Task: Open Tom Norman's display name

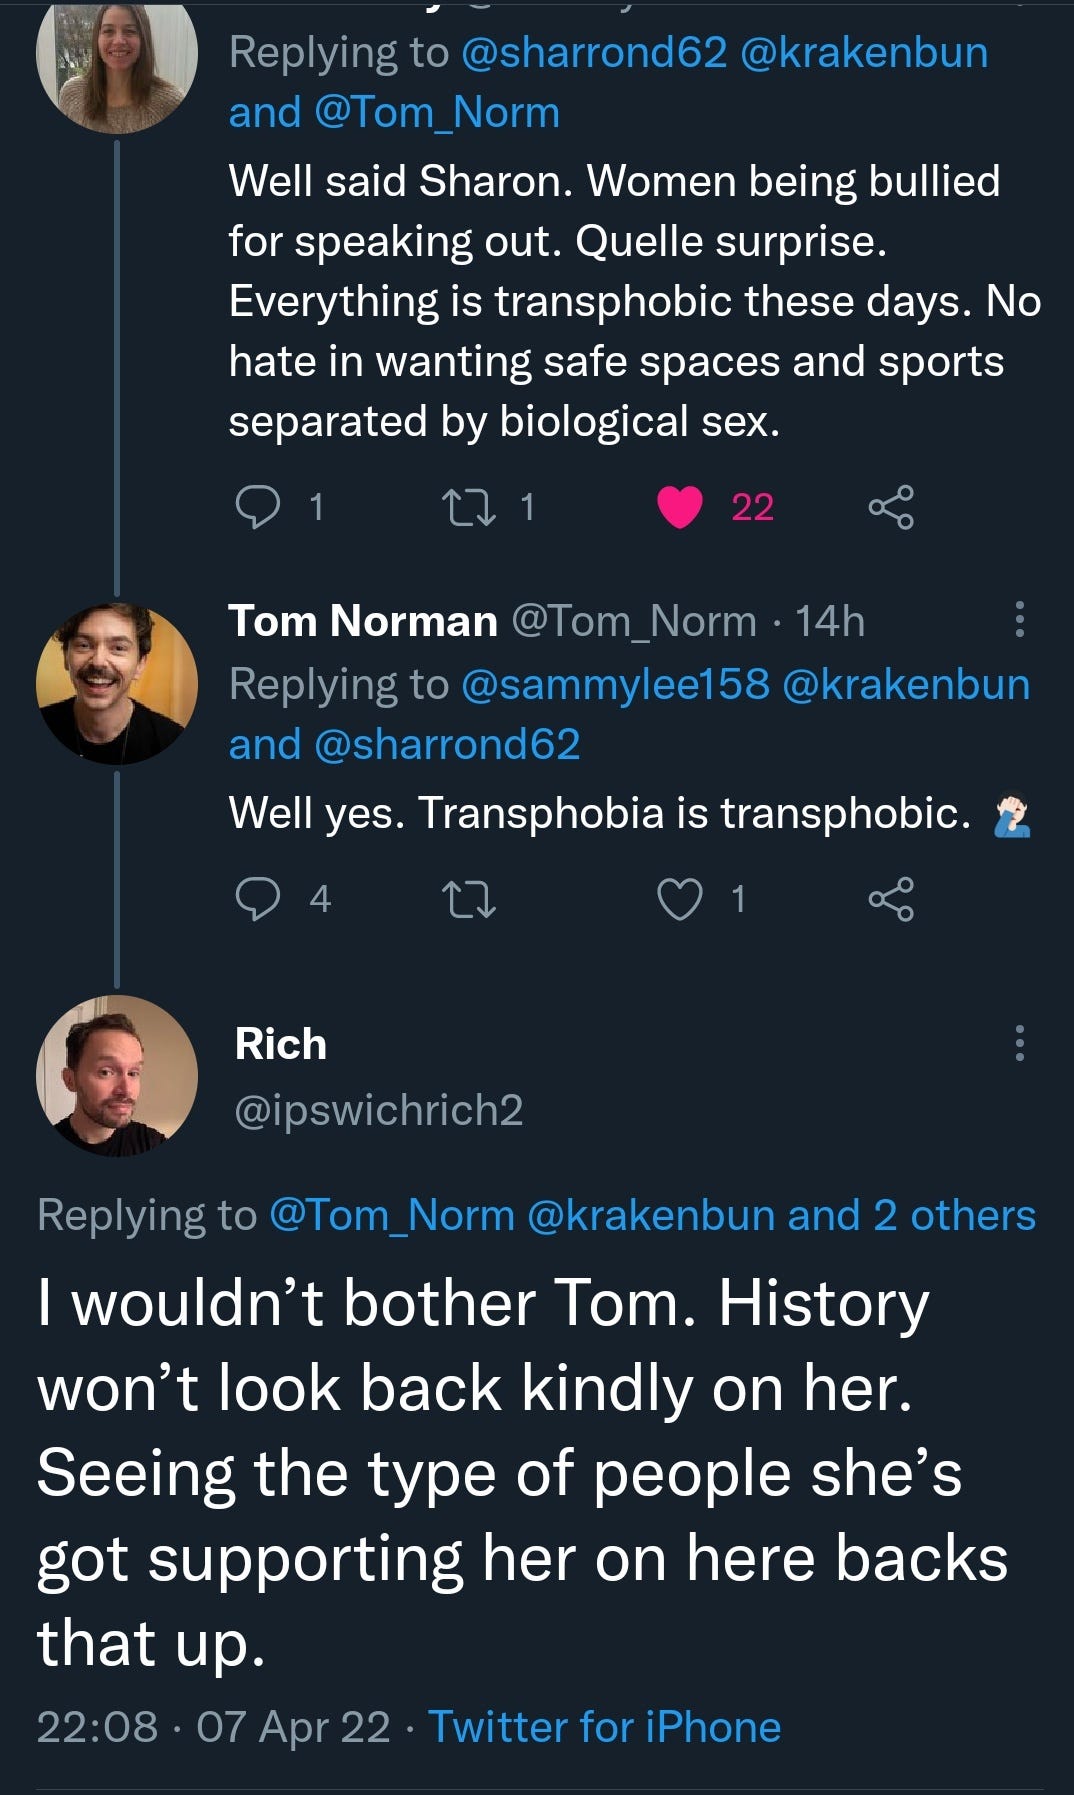Action: coord(363,621)
